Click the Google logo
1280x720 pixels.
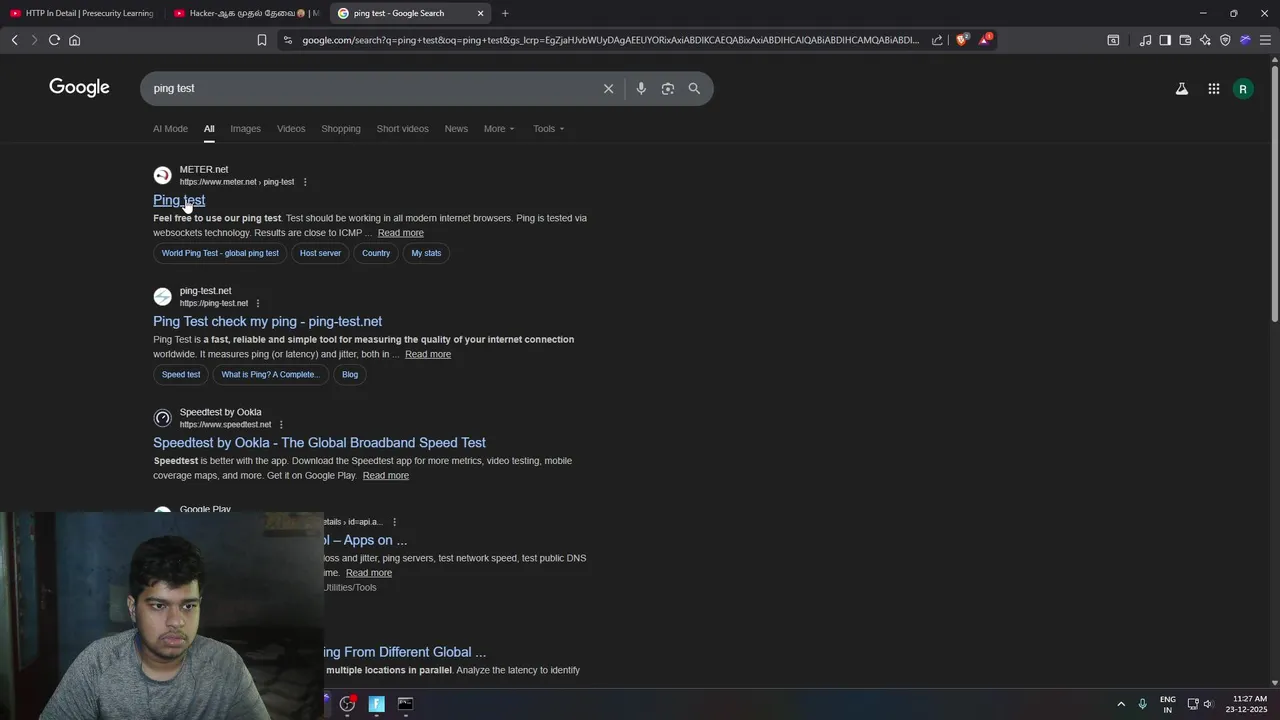(79, 88)
